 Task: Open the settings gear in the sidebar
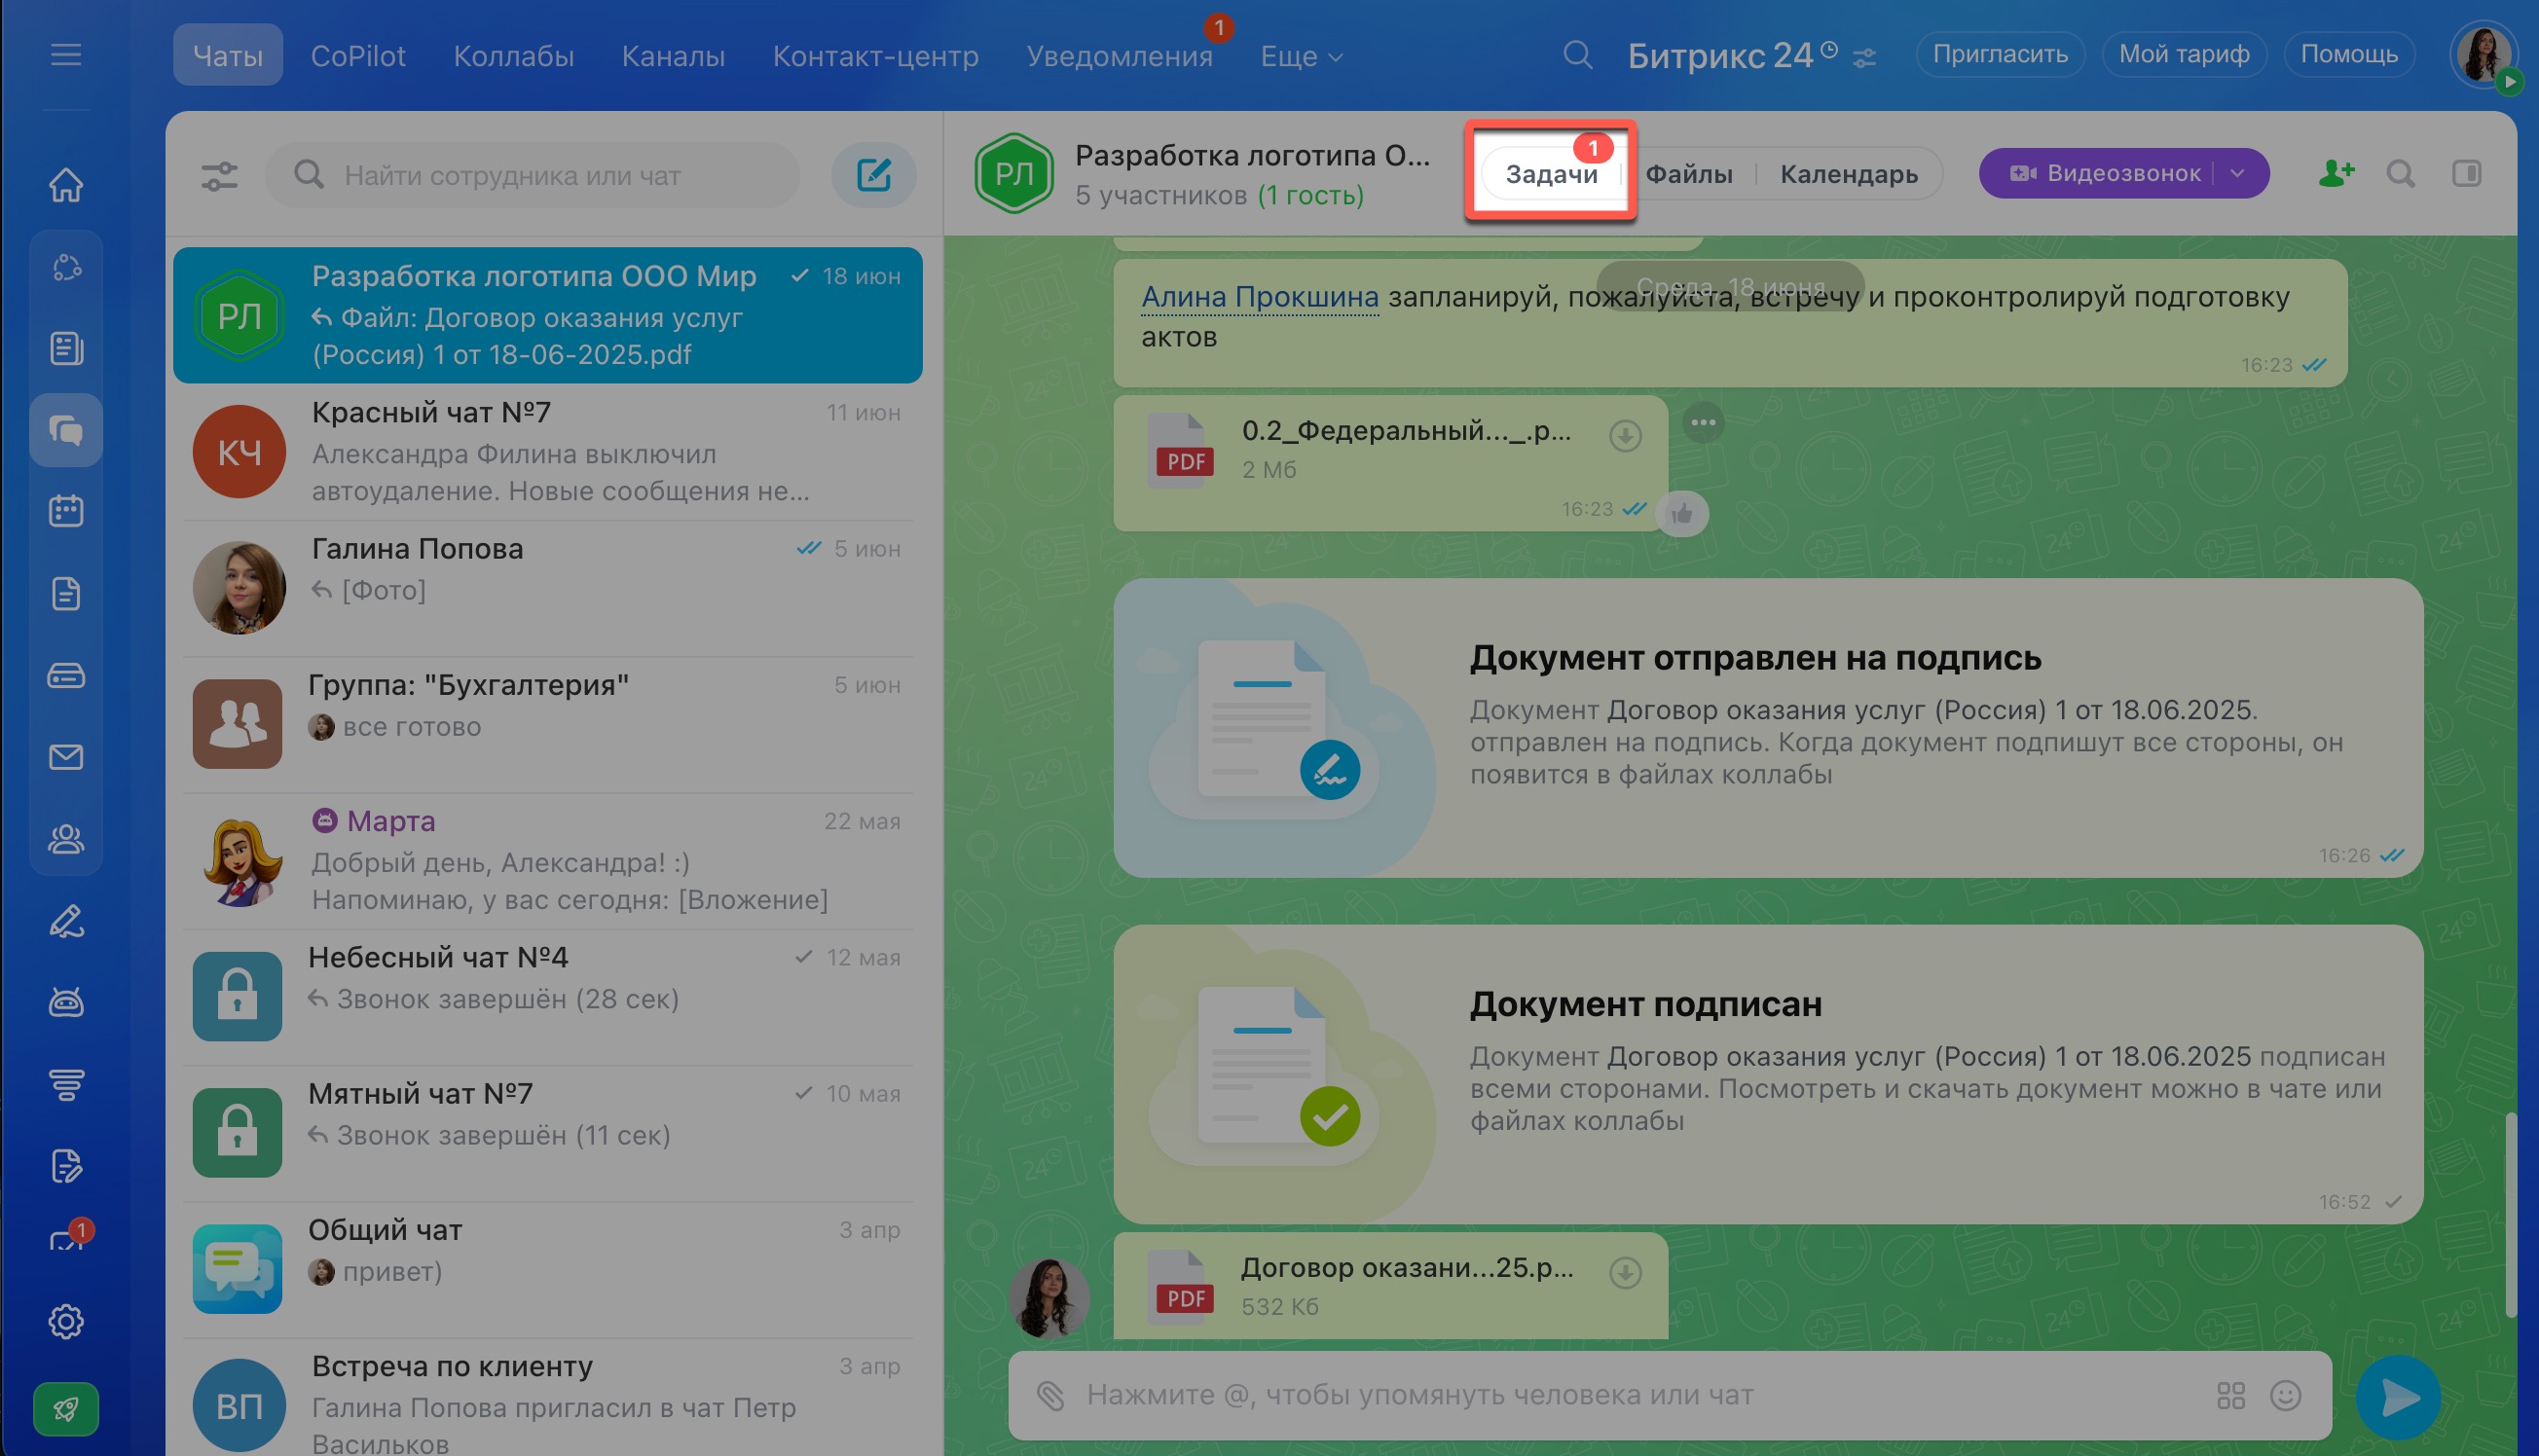pyautogui.click(x=66, y=1322)
